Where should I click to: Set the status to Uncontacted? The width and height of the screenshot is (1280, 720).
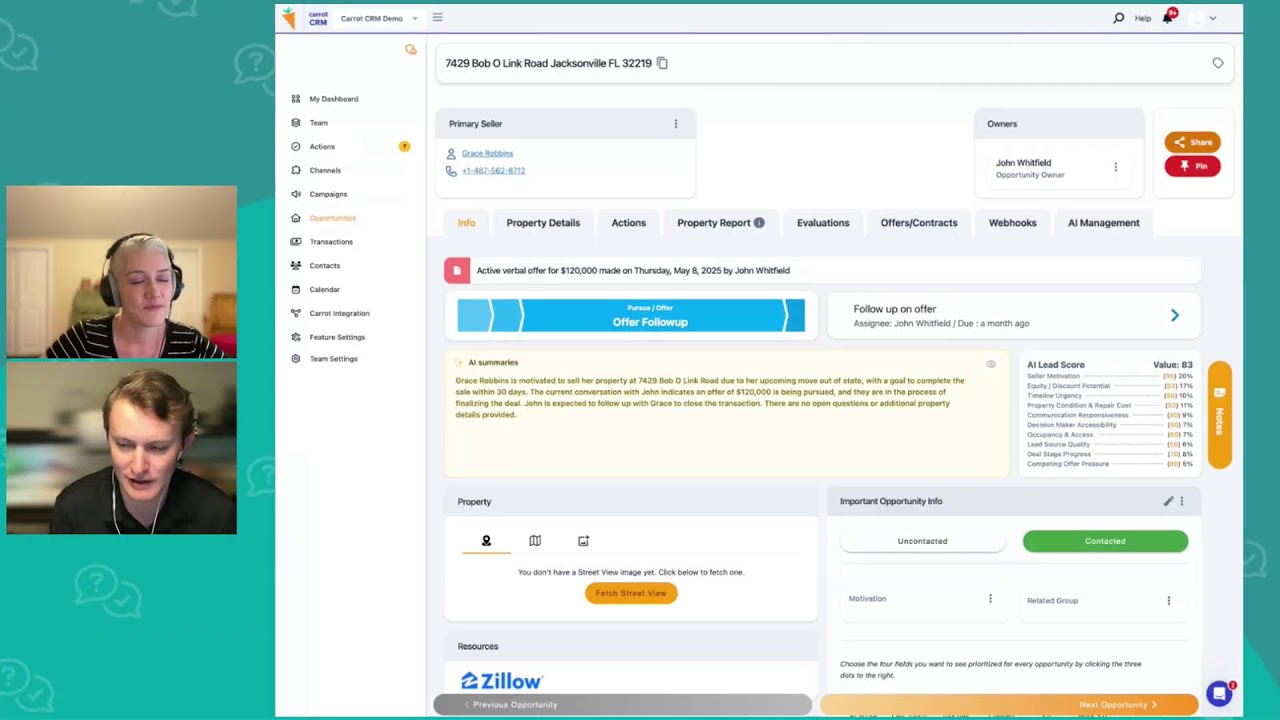(x=922, y=541)
